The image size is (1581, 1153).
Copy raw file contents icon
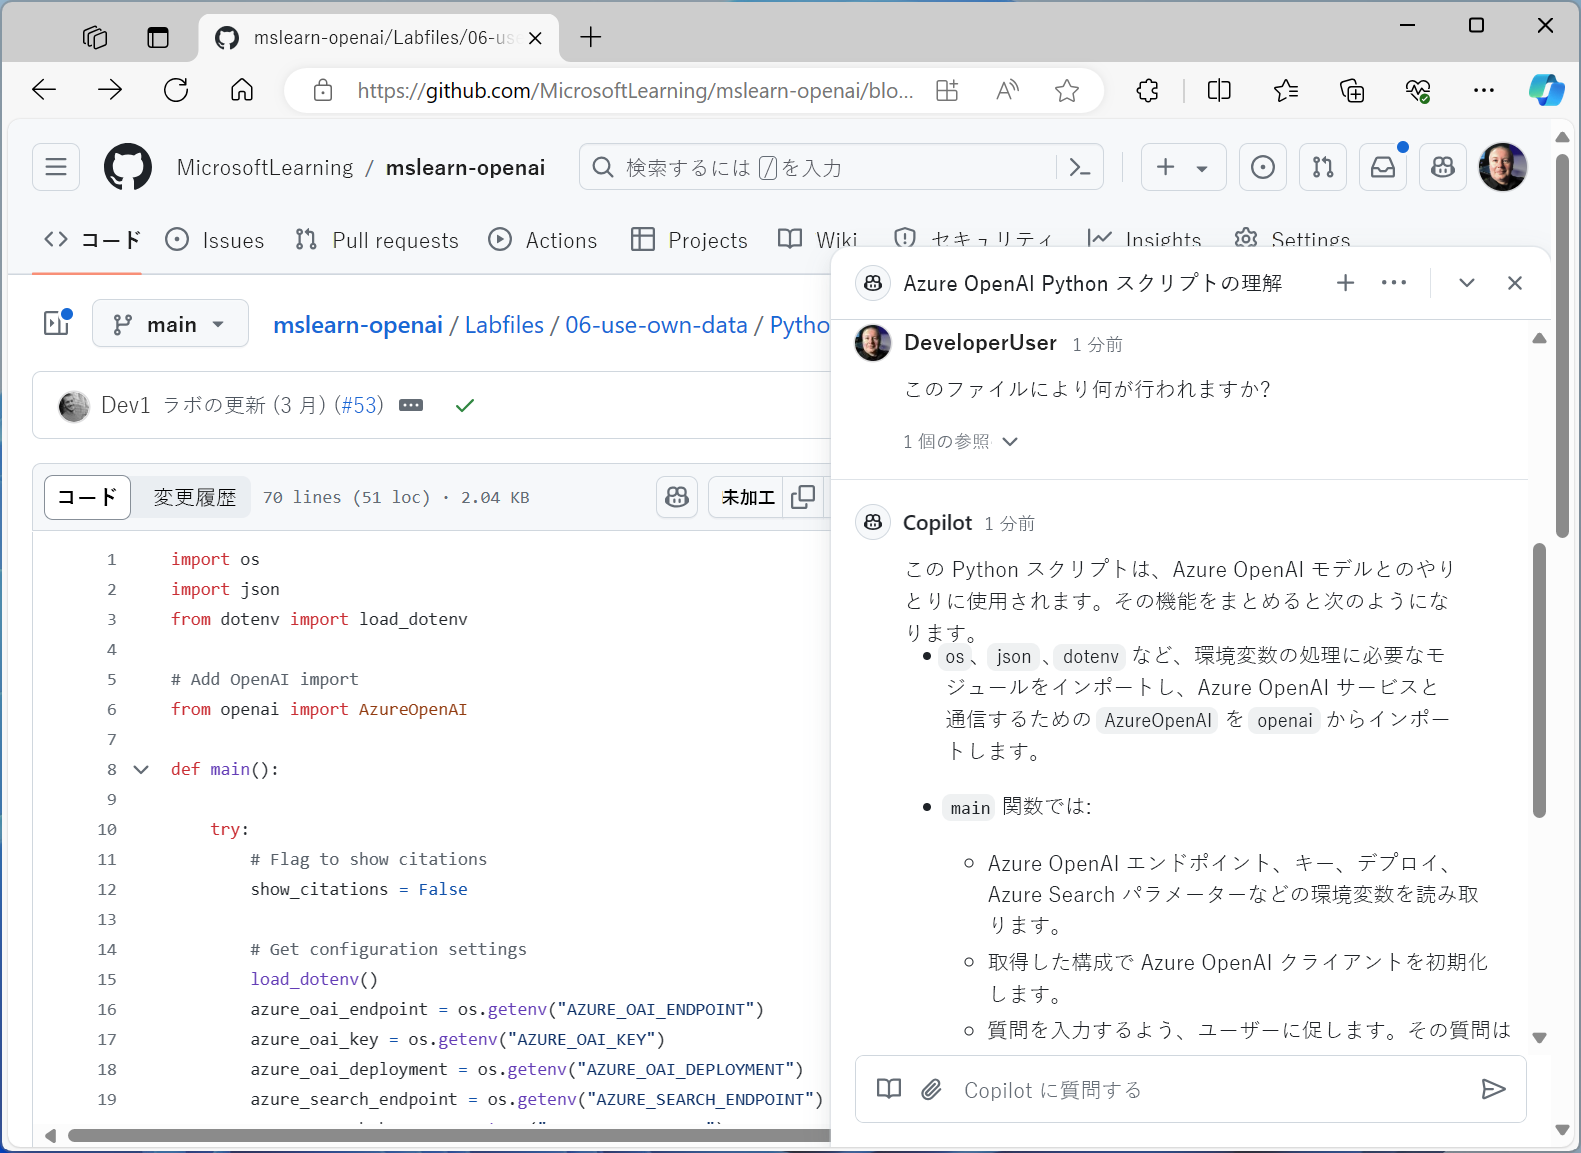click(x=803, y=497)
